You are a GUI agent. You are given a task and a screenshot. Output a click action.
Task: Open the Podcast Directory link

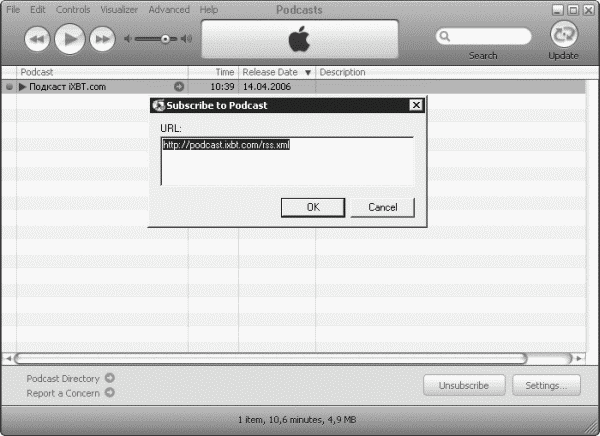pyautogui.click(x=63, y=379)
